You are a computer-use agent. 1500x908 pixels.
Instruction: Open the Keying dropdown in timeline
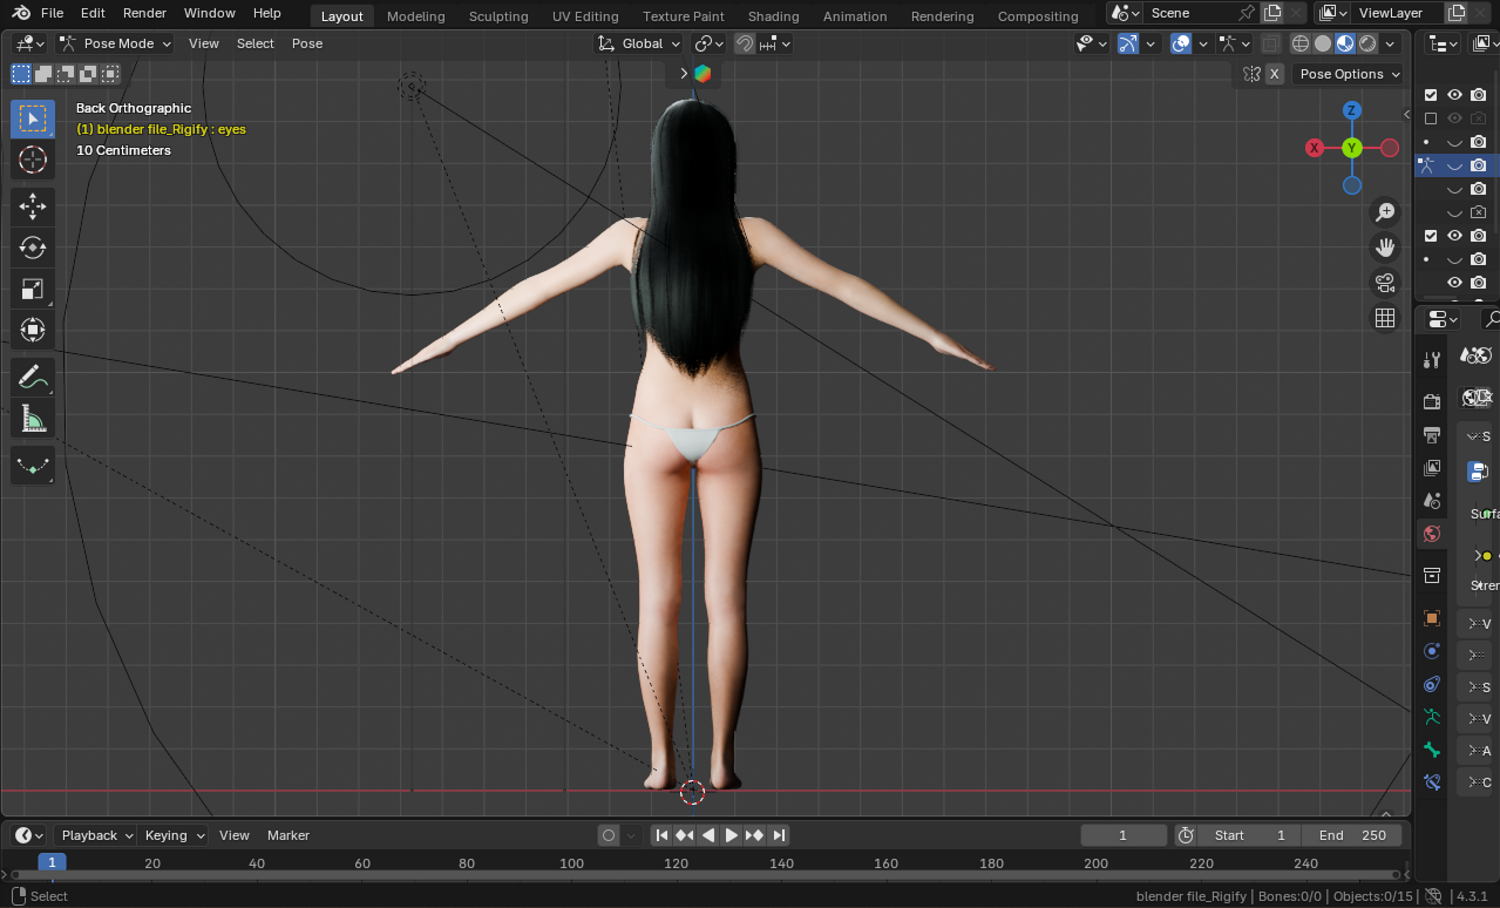(174, 835)
